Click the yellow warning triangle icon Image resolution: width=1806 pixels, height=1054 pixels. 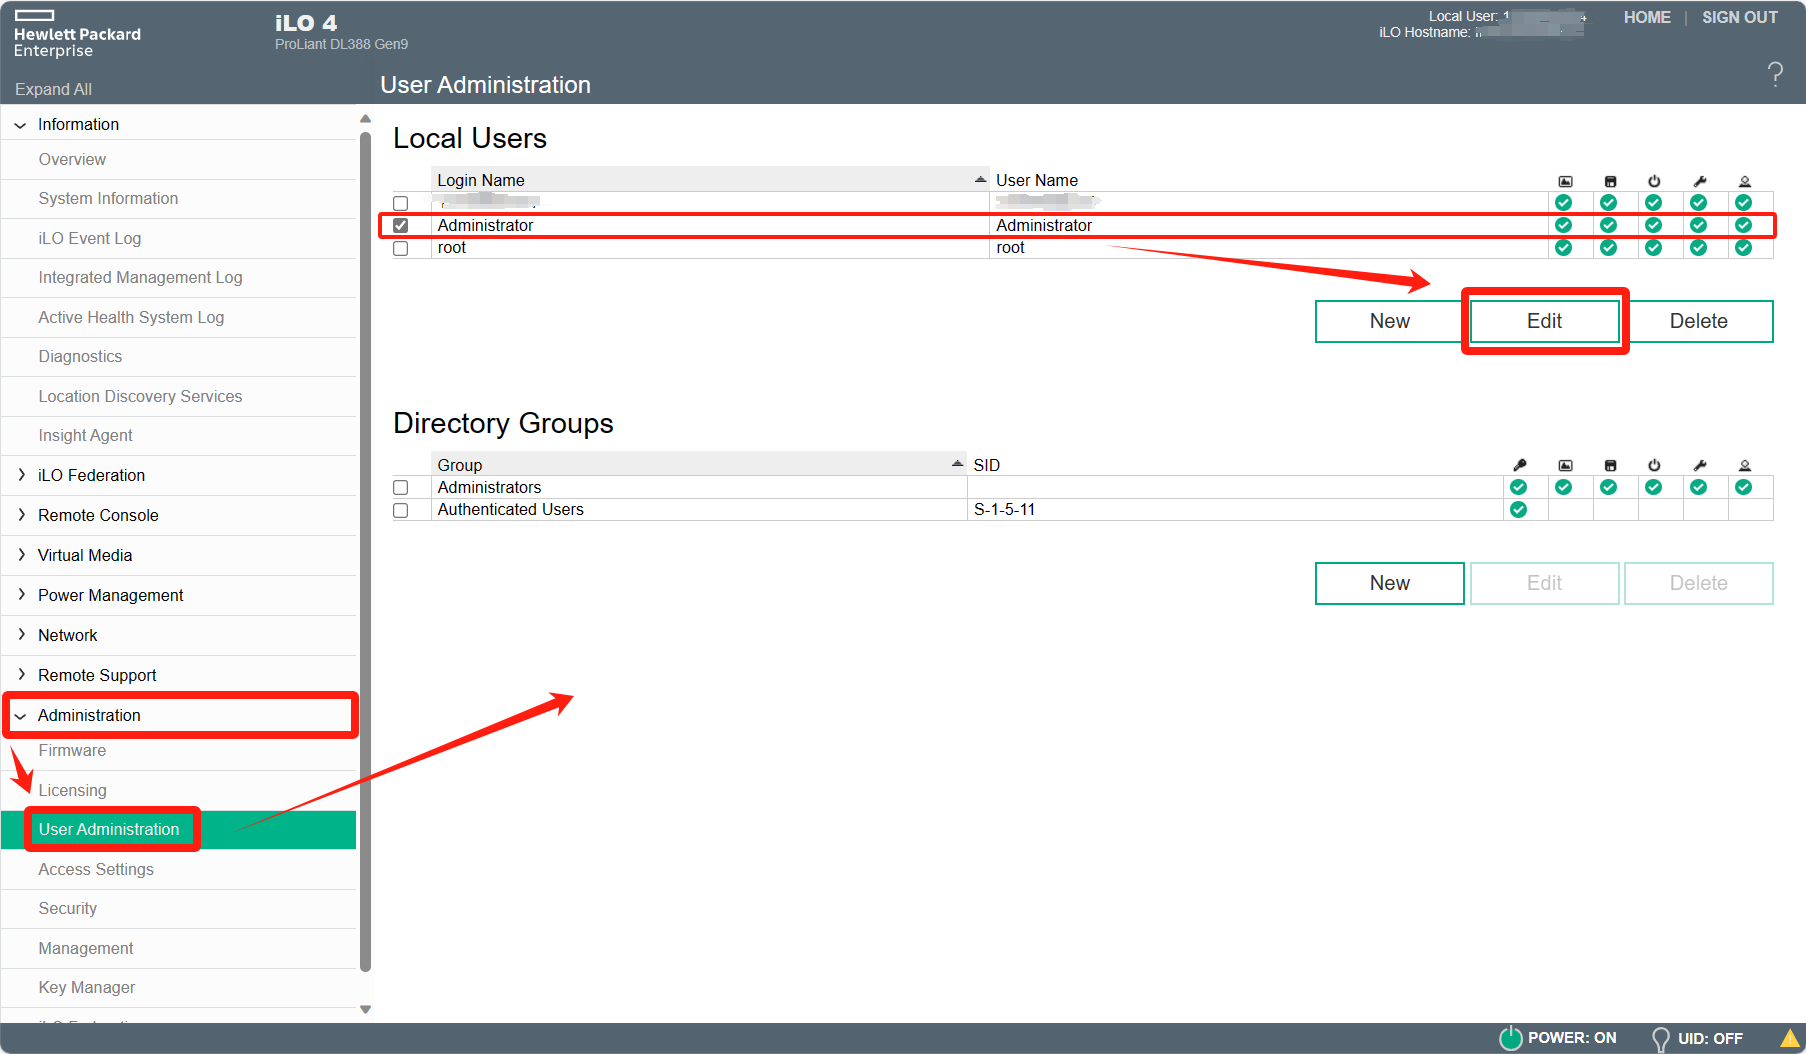1790,1038
